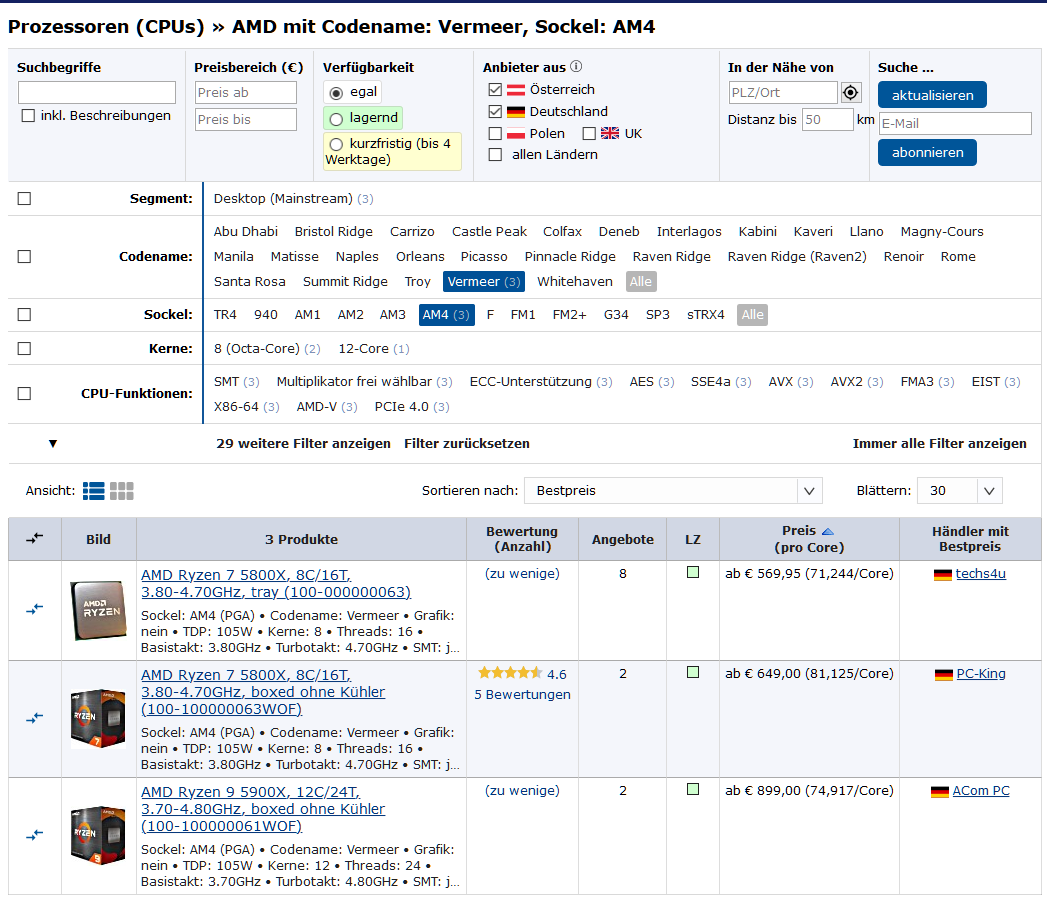Select Desktop (Mainstream) segment filter
The width and height of the screenshot is (1047, 920).
(293, 198)
